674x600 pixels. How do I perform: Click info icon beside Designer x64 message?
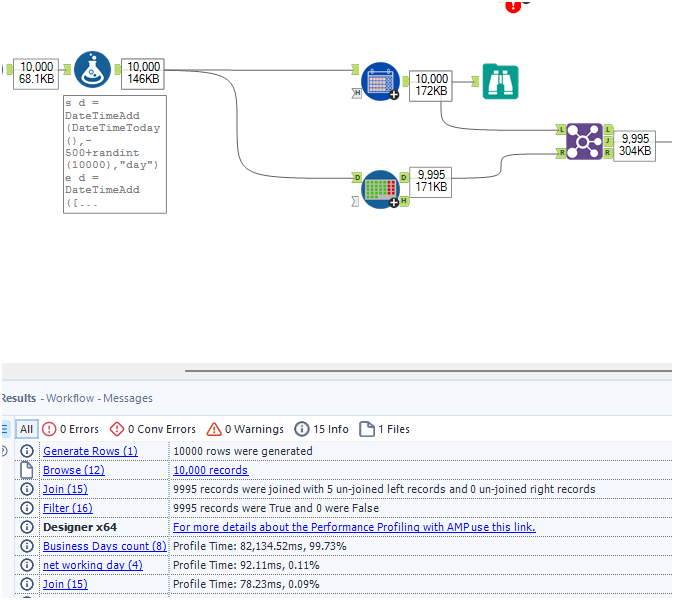point(27,527)
